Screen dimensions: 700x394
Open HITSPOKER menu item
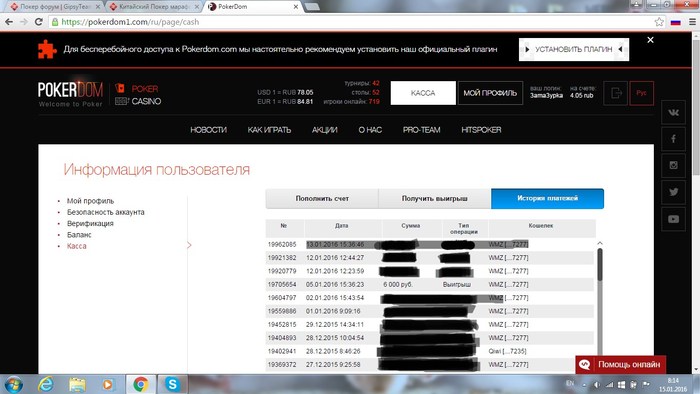(481, 130)
